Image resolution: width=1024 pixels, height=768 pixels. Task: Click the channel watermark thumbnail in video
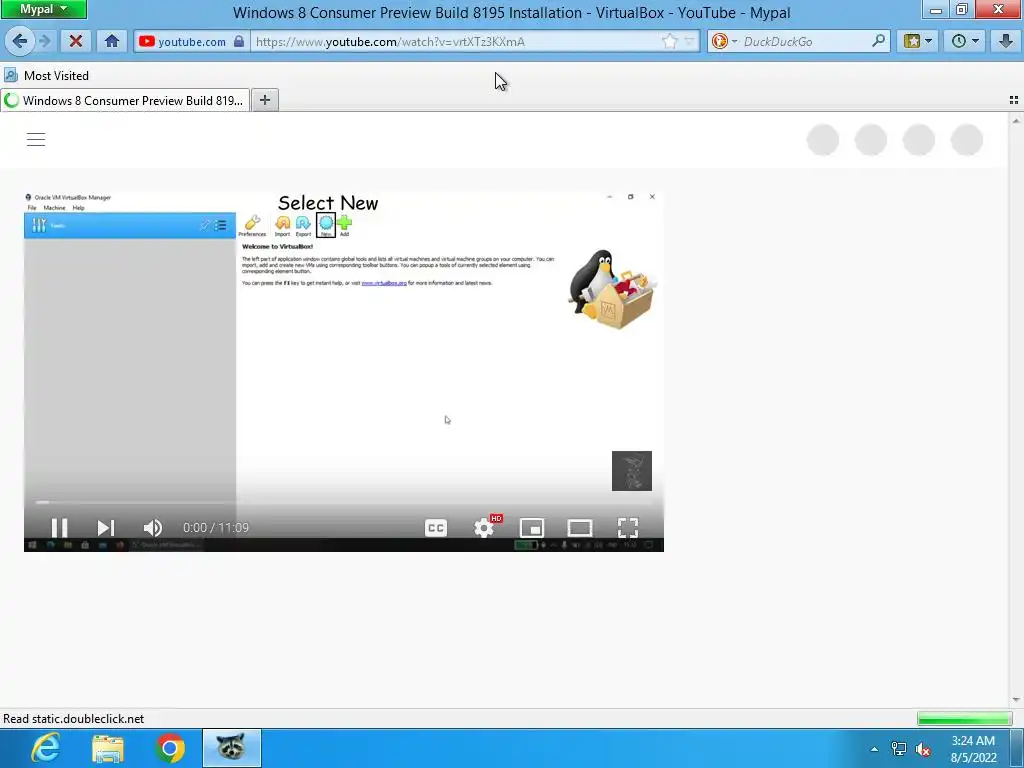pos(632,471)
